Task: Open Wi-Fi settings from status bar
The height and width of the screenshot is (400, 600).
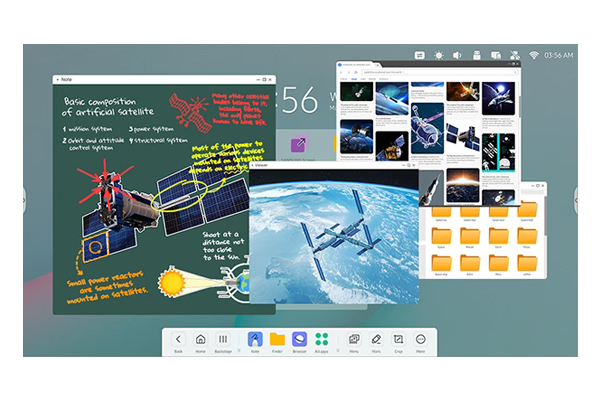Action: [534, 56]
